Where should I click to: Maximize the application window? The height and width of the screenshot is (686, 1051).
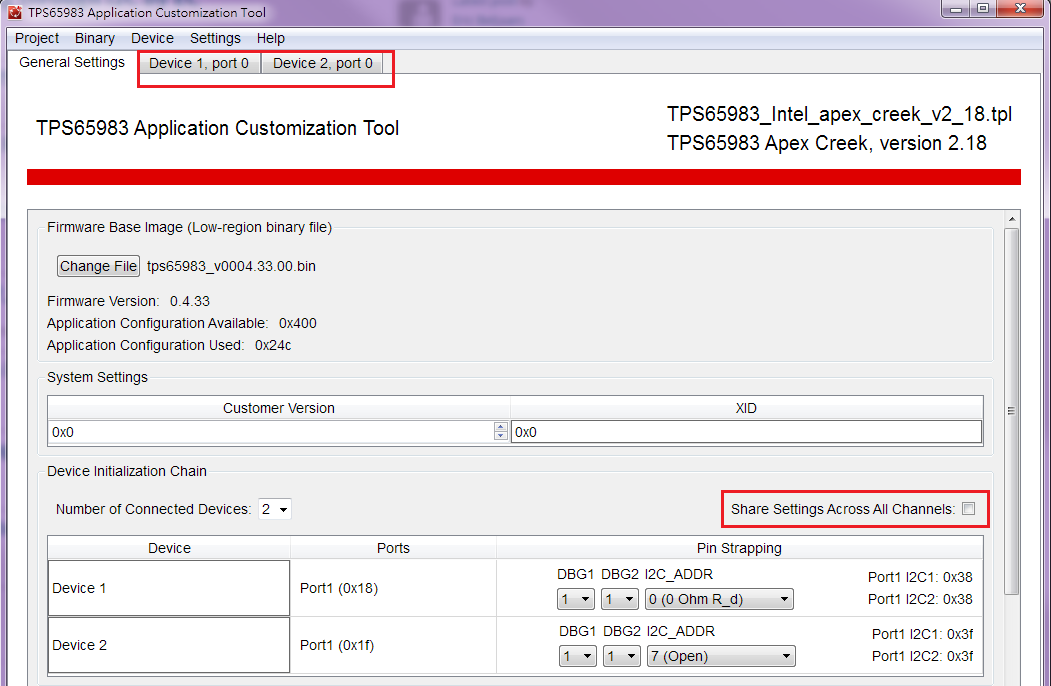pyautogui.click(x=983, y=9)
